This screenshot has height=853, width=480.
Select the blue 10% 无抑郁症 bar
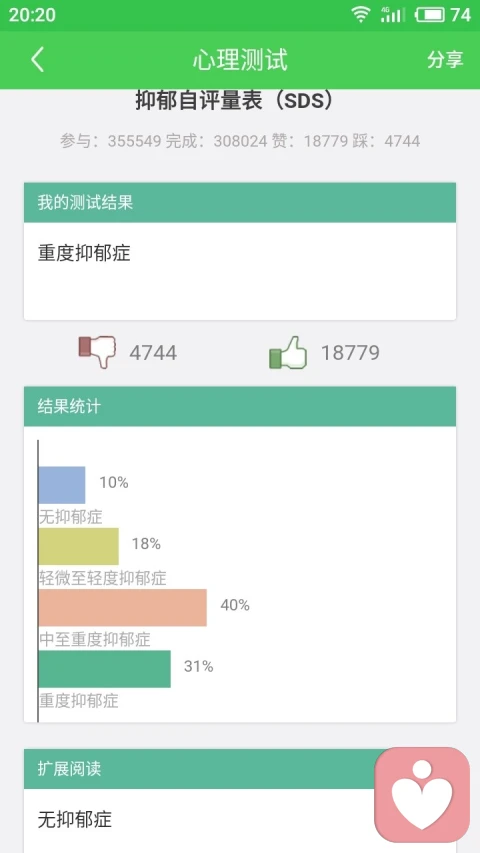click(62, 485)
